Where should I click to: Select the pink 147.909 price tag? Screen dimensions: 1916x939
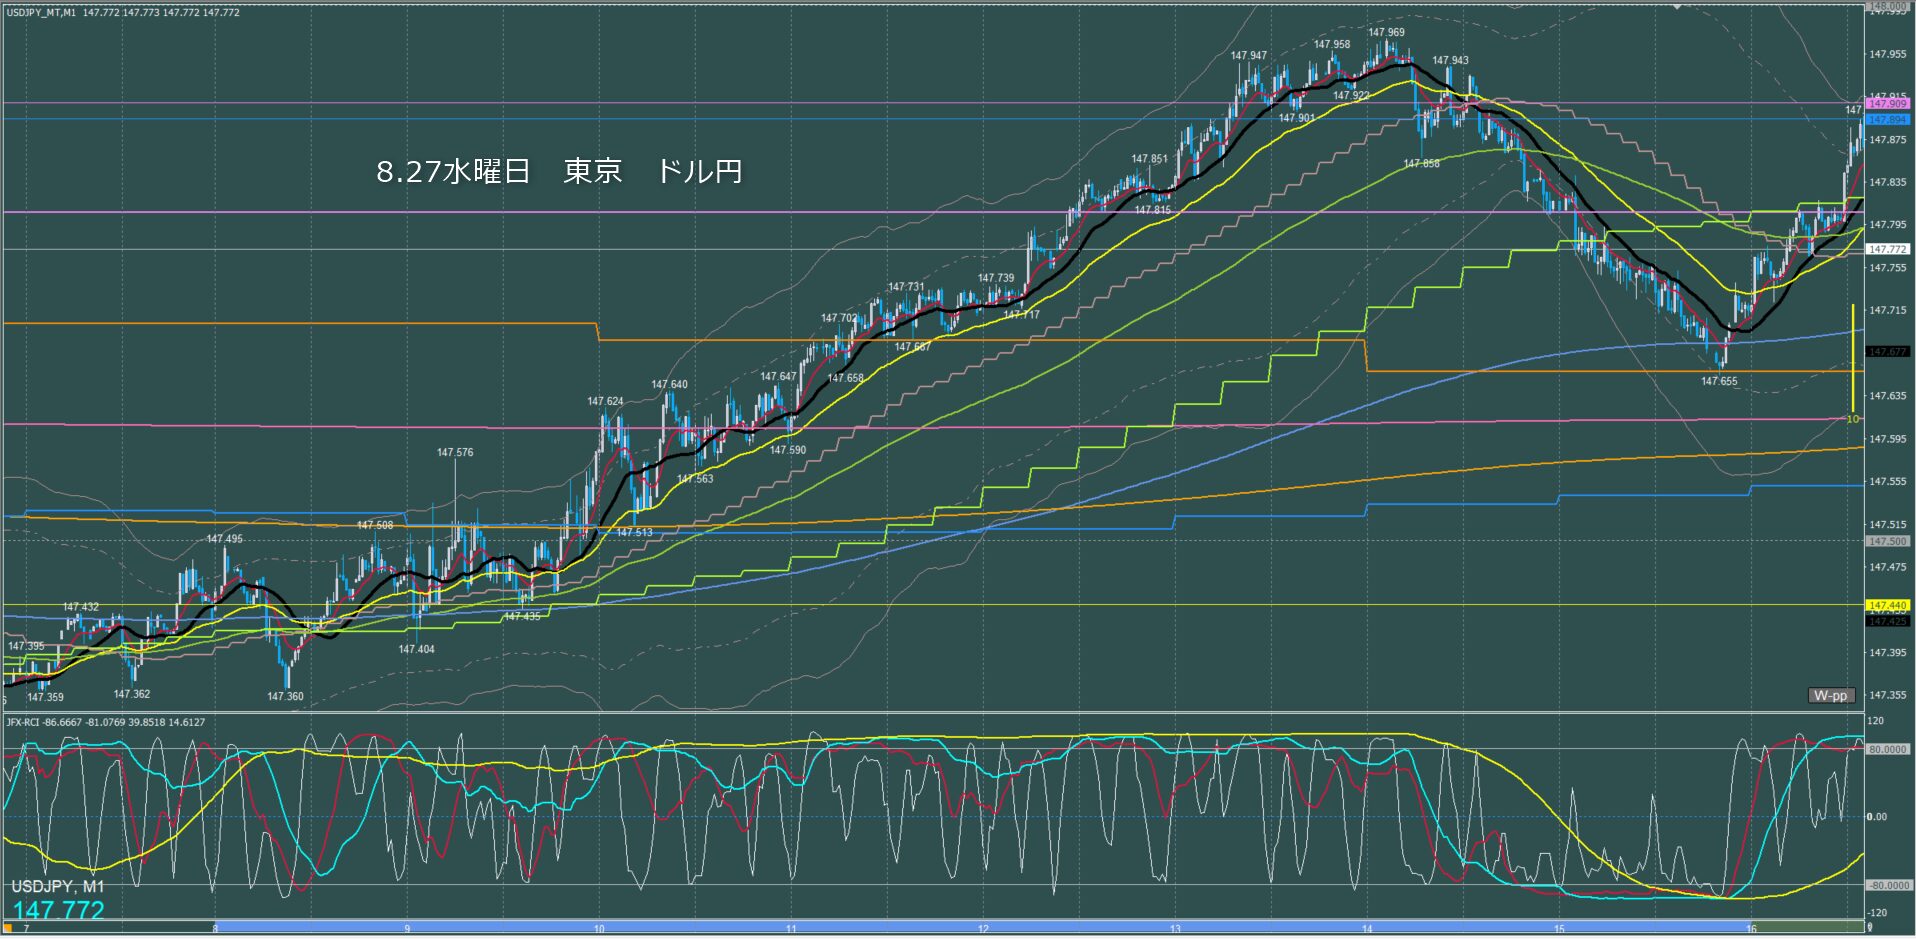tap(1887, 104)
